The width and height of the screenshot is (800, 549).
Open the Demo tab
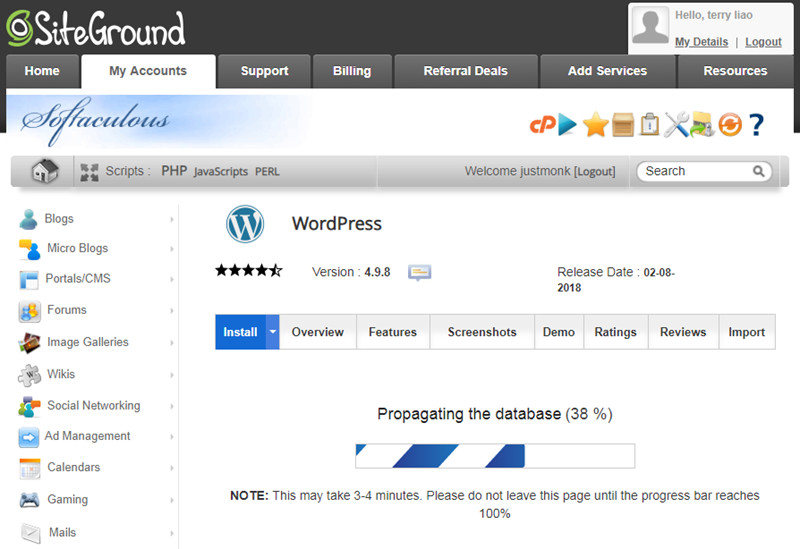(x=559, y=332)
